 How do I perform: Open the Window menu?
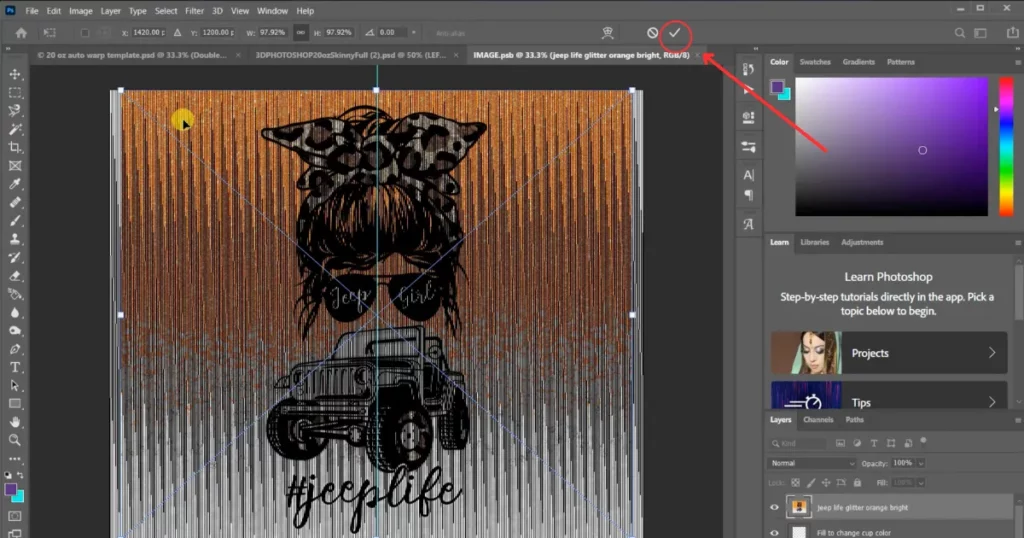(272, 11)
